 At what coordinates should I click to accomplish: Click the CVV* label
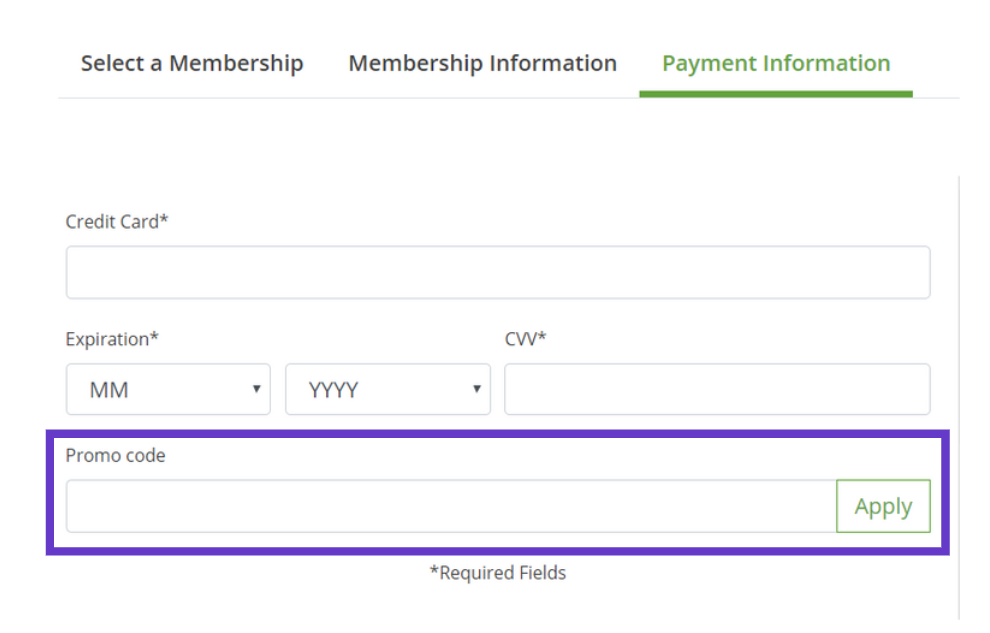(526, 339)
